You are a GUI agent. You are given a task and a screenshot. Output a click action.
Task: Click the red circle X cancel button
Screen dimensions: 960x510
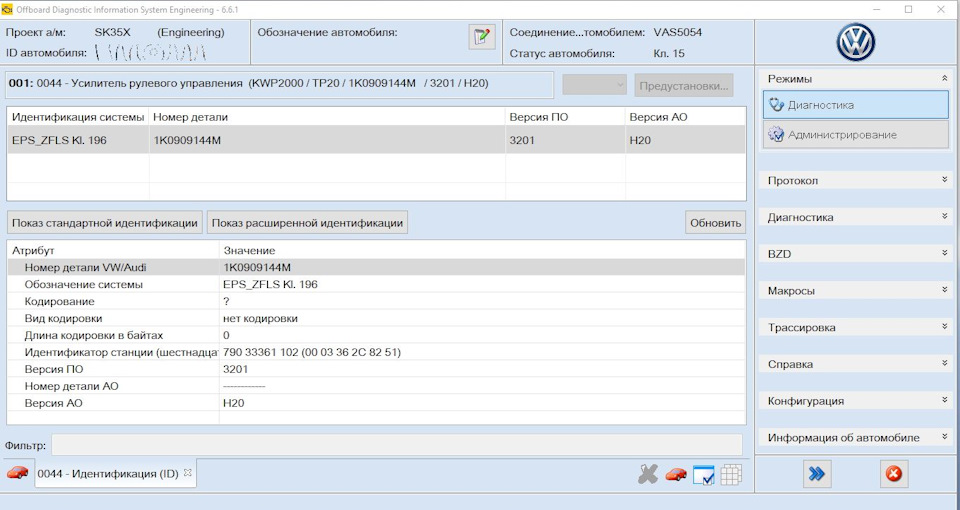pyautogui.click(x=894, y=474)
